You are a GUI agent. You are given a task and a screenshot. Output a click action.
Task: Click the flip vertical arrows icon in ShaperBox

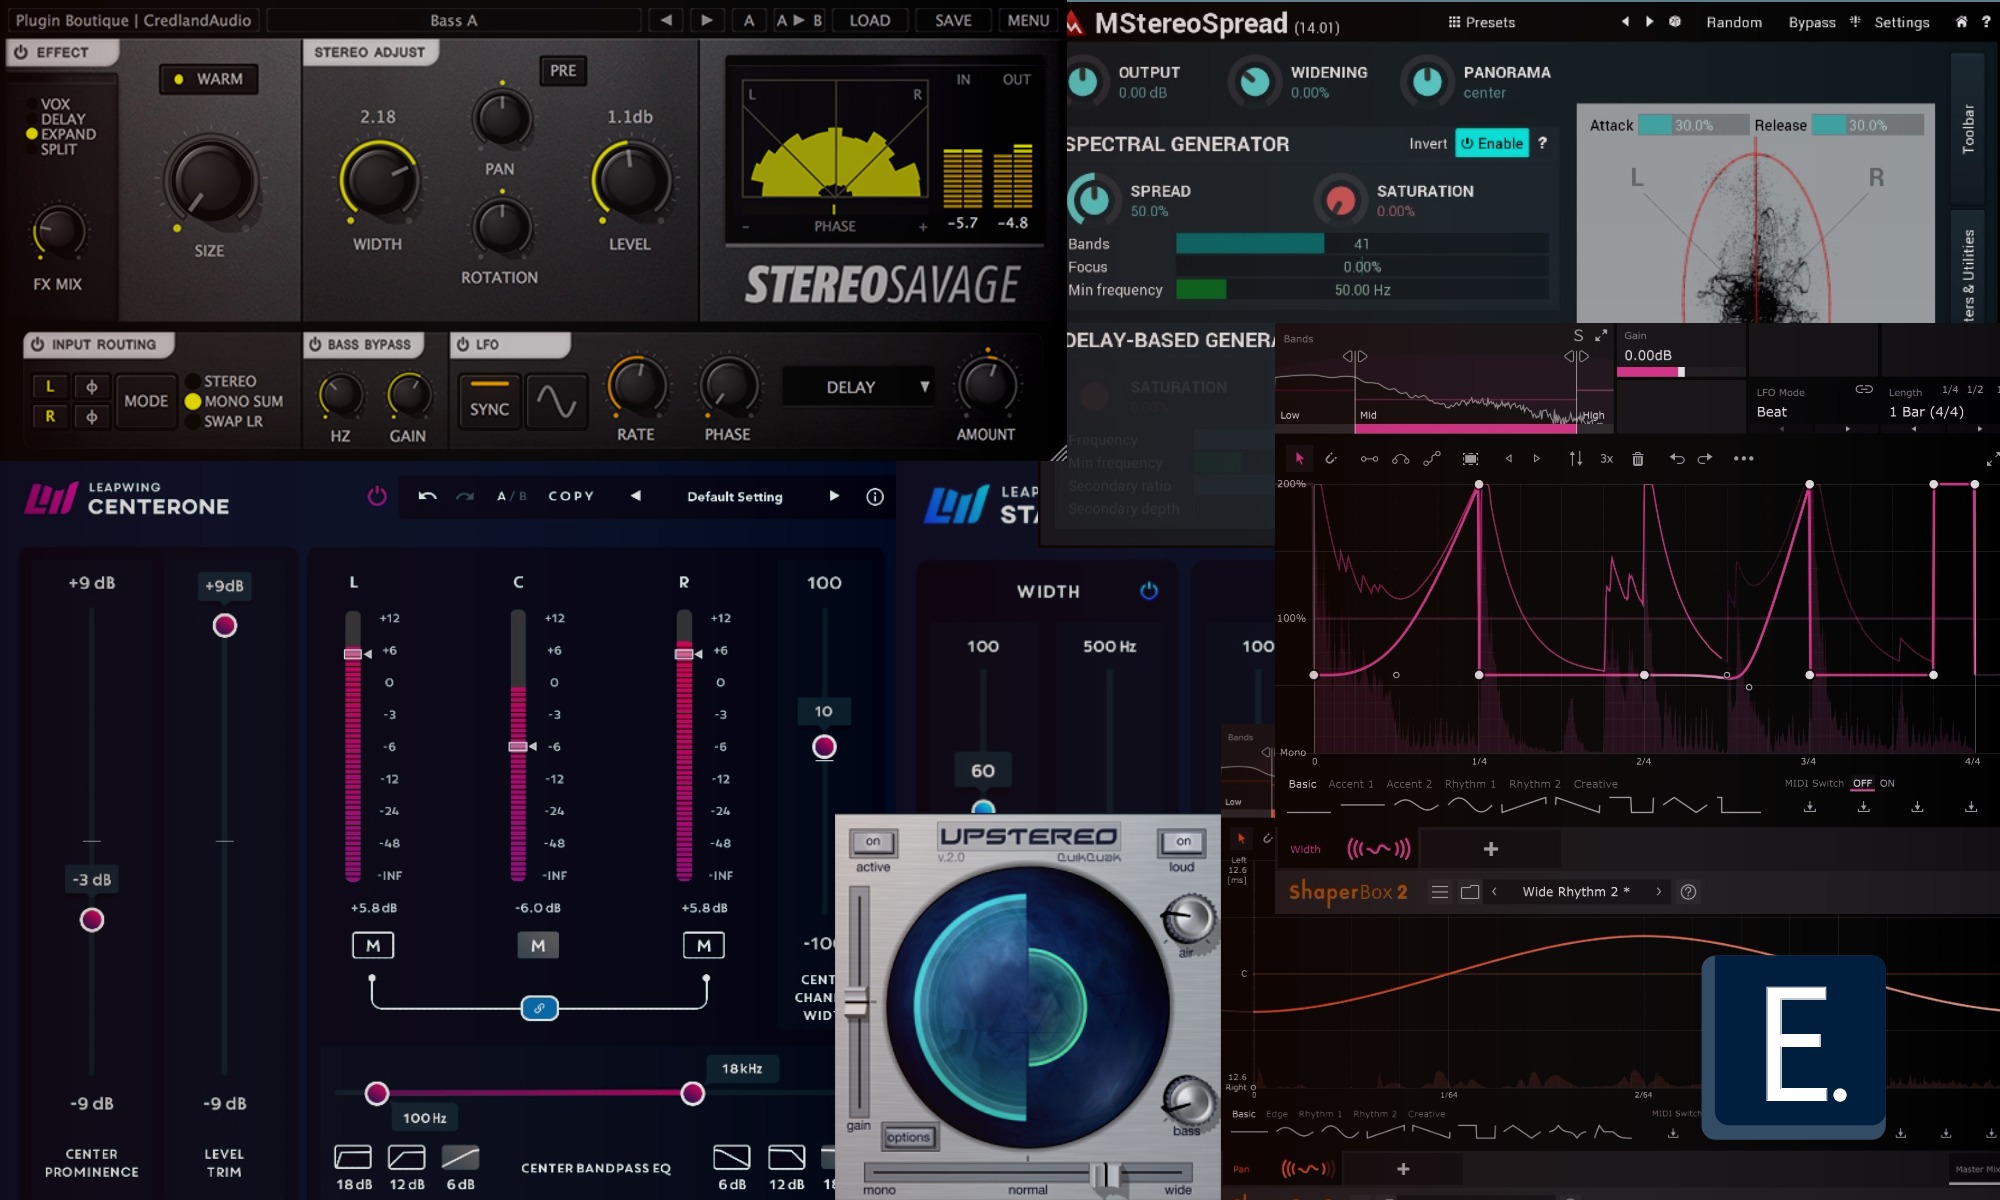[1576, 458]
